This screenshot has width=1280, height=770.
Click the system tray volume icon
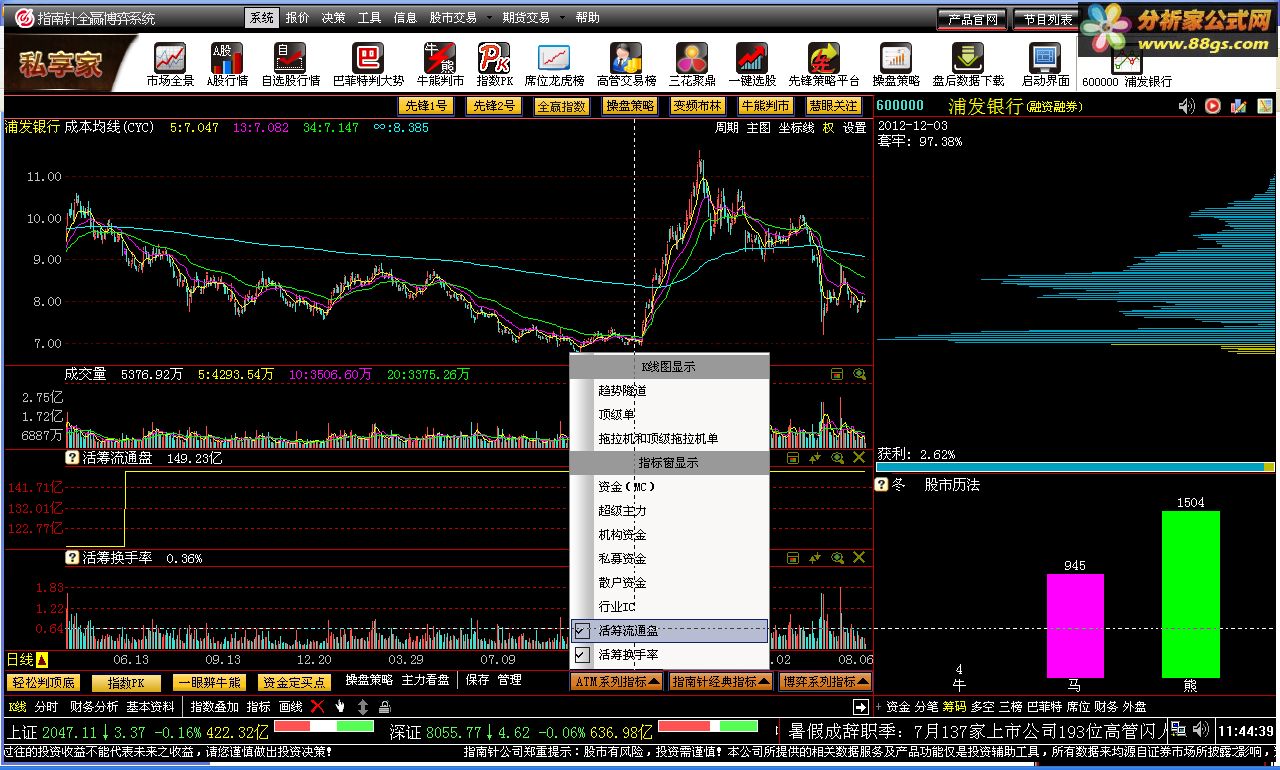click(1201, 730)
